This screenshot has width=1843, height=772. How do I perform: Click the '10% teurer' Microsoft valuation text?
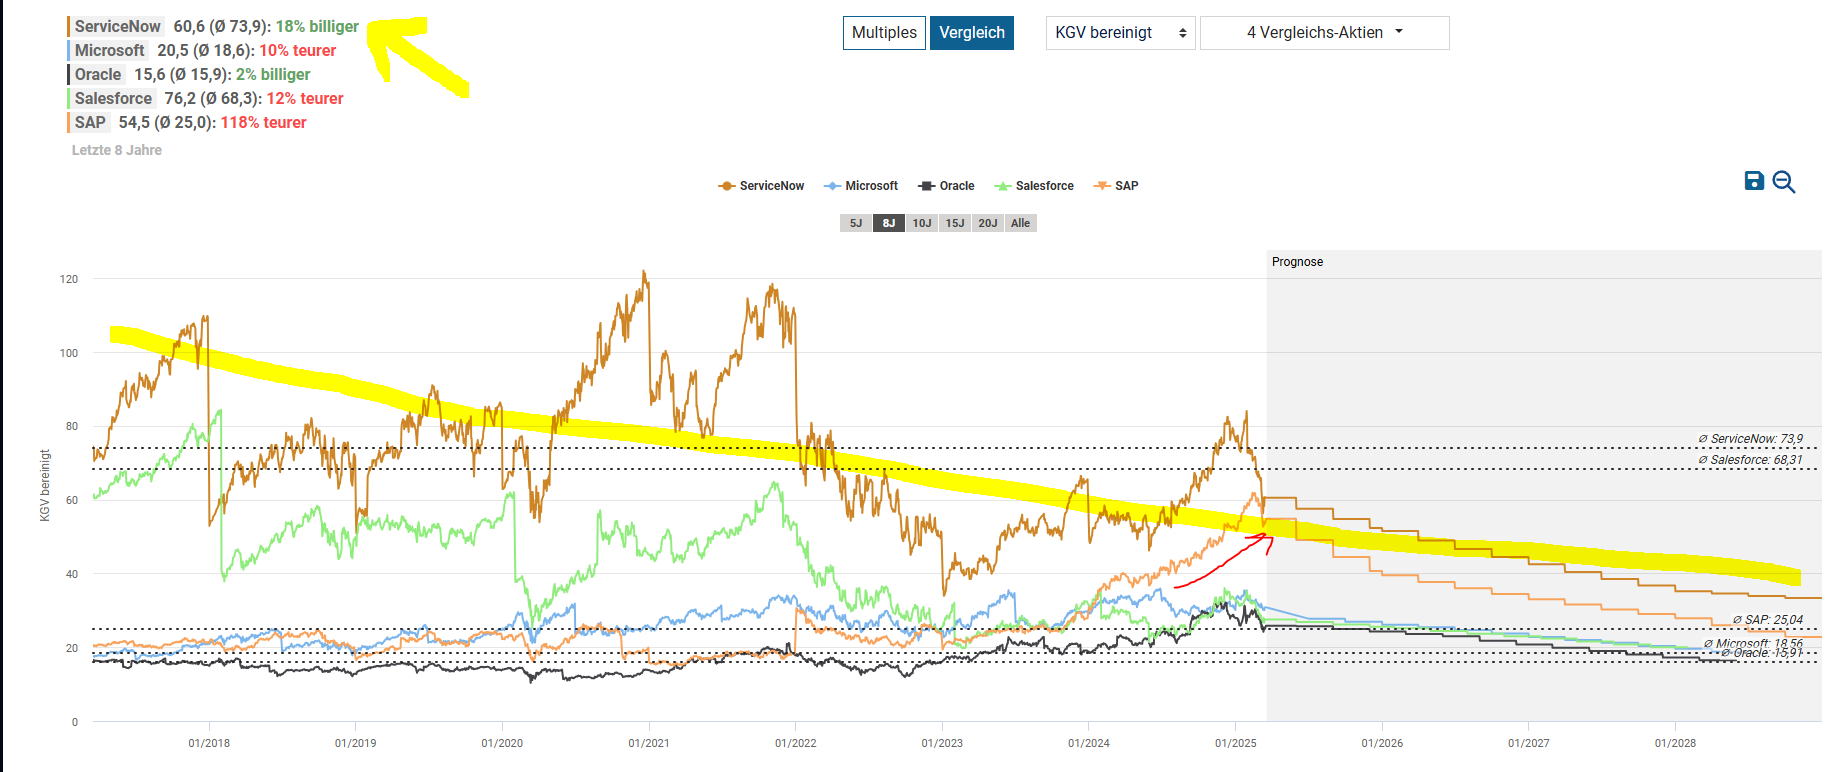coord(298,51)
